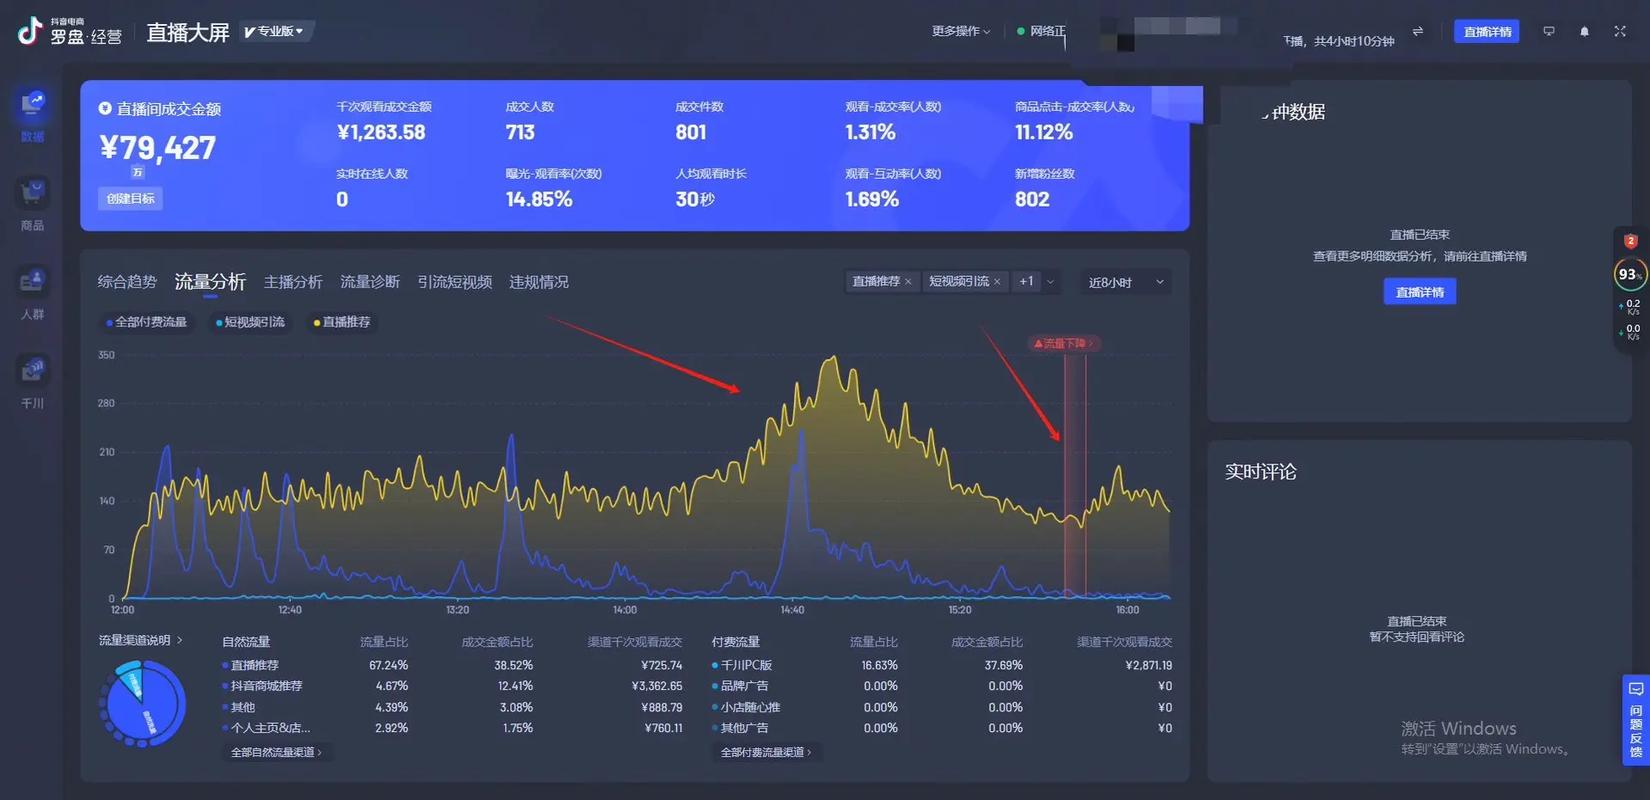Click the yen icon beside 直播间成交金额
Viewport: 1650px width, 800px height.
pyautogui.click(x=105, y=108)
